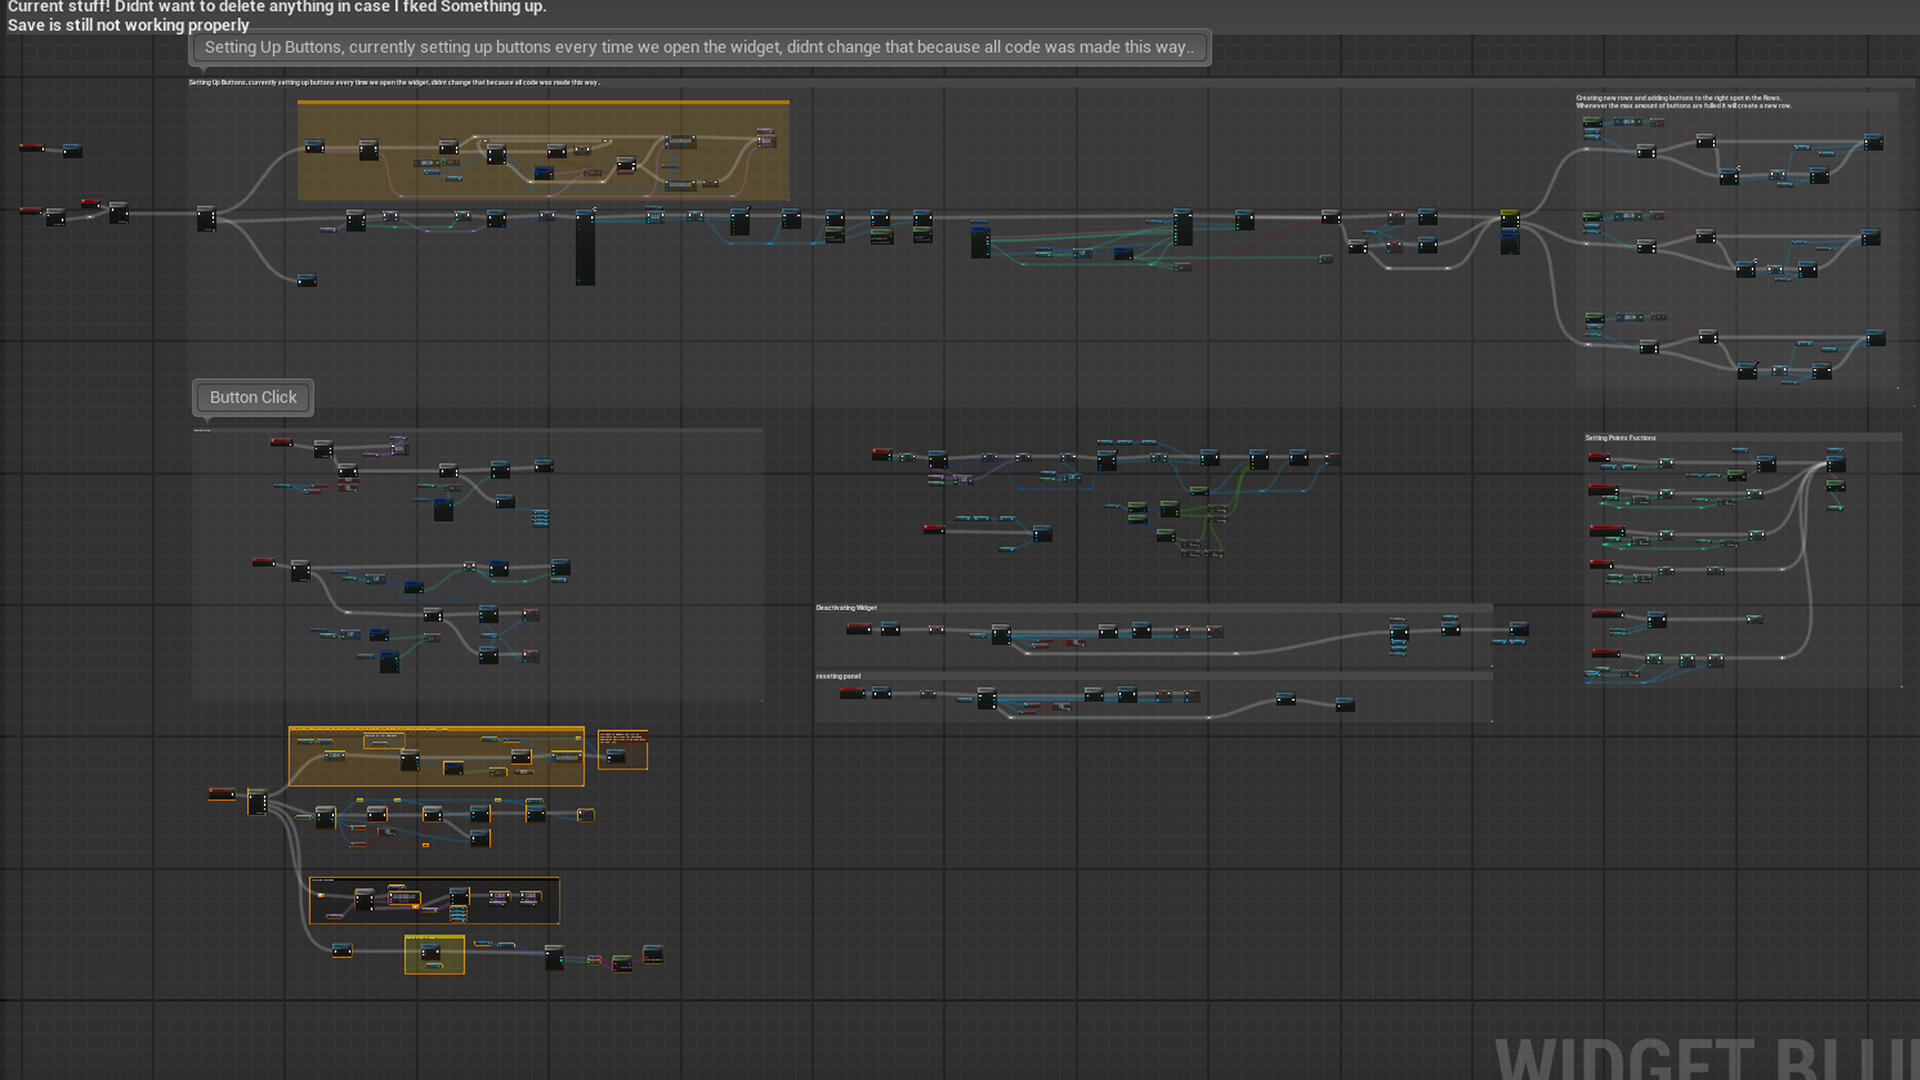Click the orange top bar of the upper yellow comment box

click(x=543, y=102)
